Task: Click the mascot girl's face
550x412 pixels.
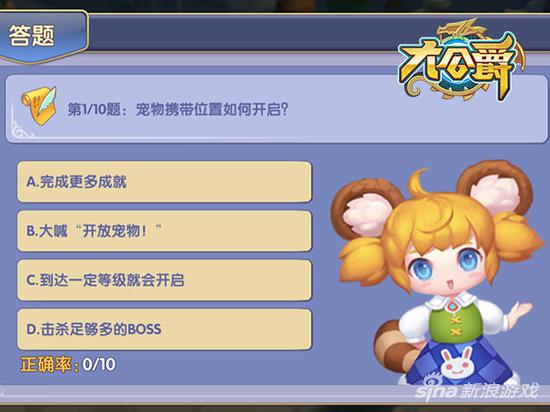Action: [447, 268]
